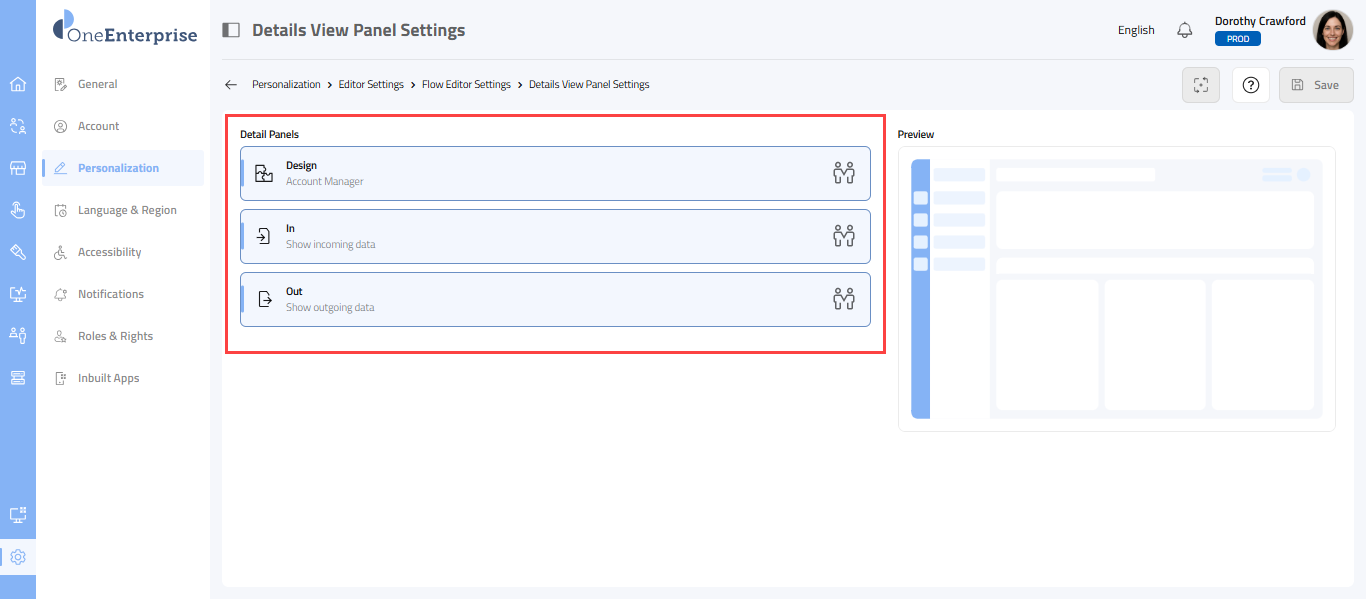
Task: Click the focus frame icon beside help
Action: click(x=1201, y=85)
